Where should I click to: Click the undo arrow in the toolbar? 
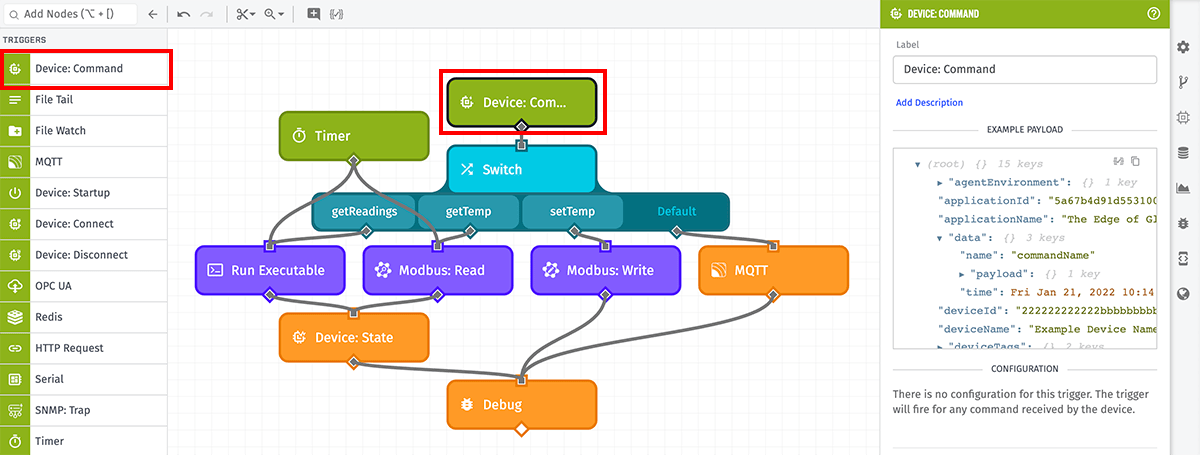[183, 14]
